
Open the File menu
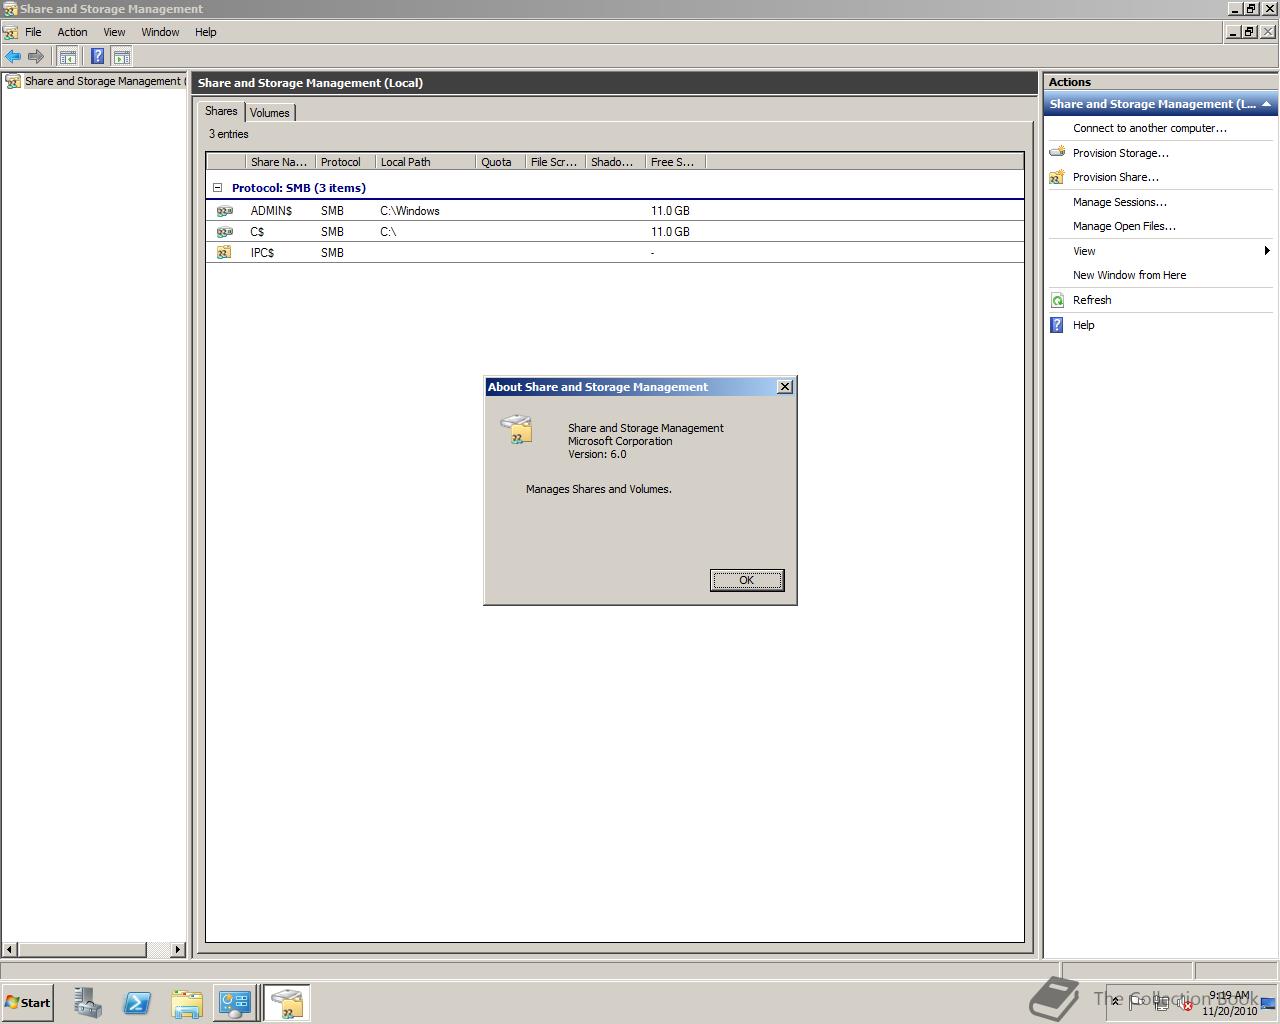coord(33,32)
